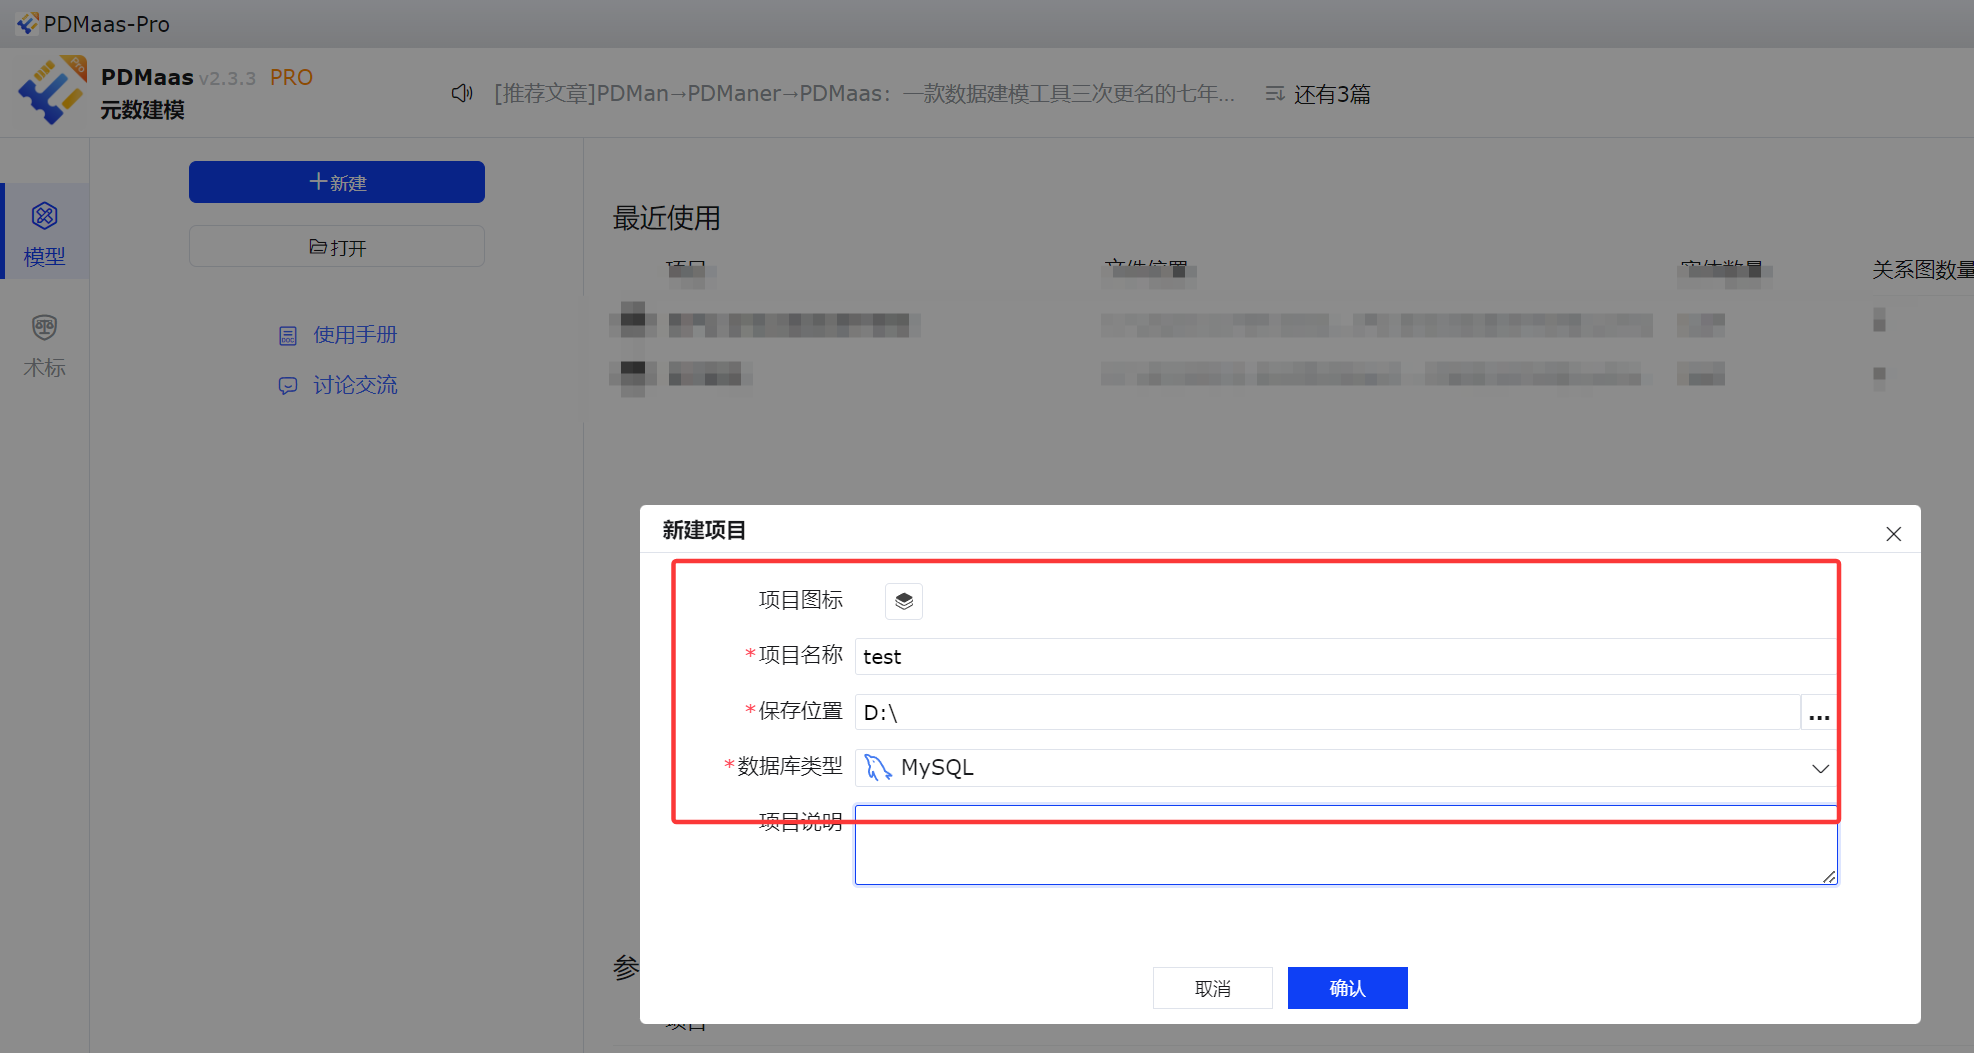Focus the 保存位置 path field
The width and height of the screenshot is (1974, 1053).
pos(1328,712)
